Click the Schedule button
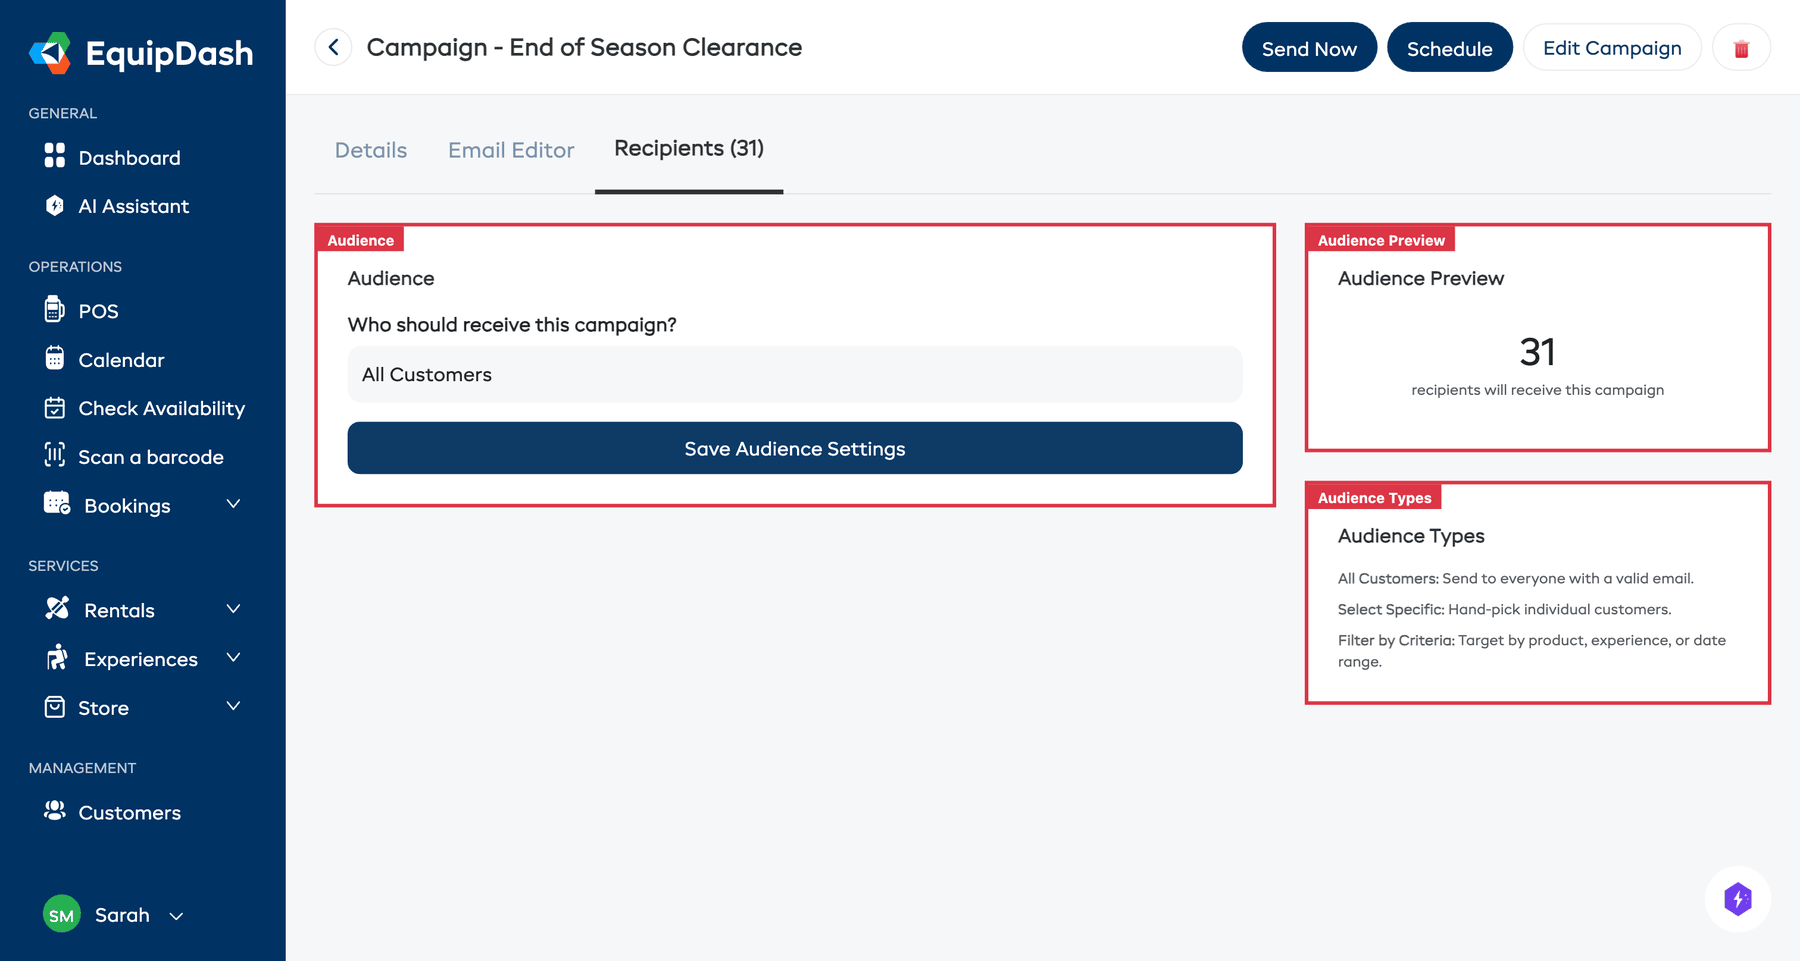 [1449, 47]
